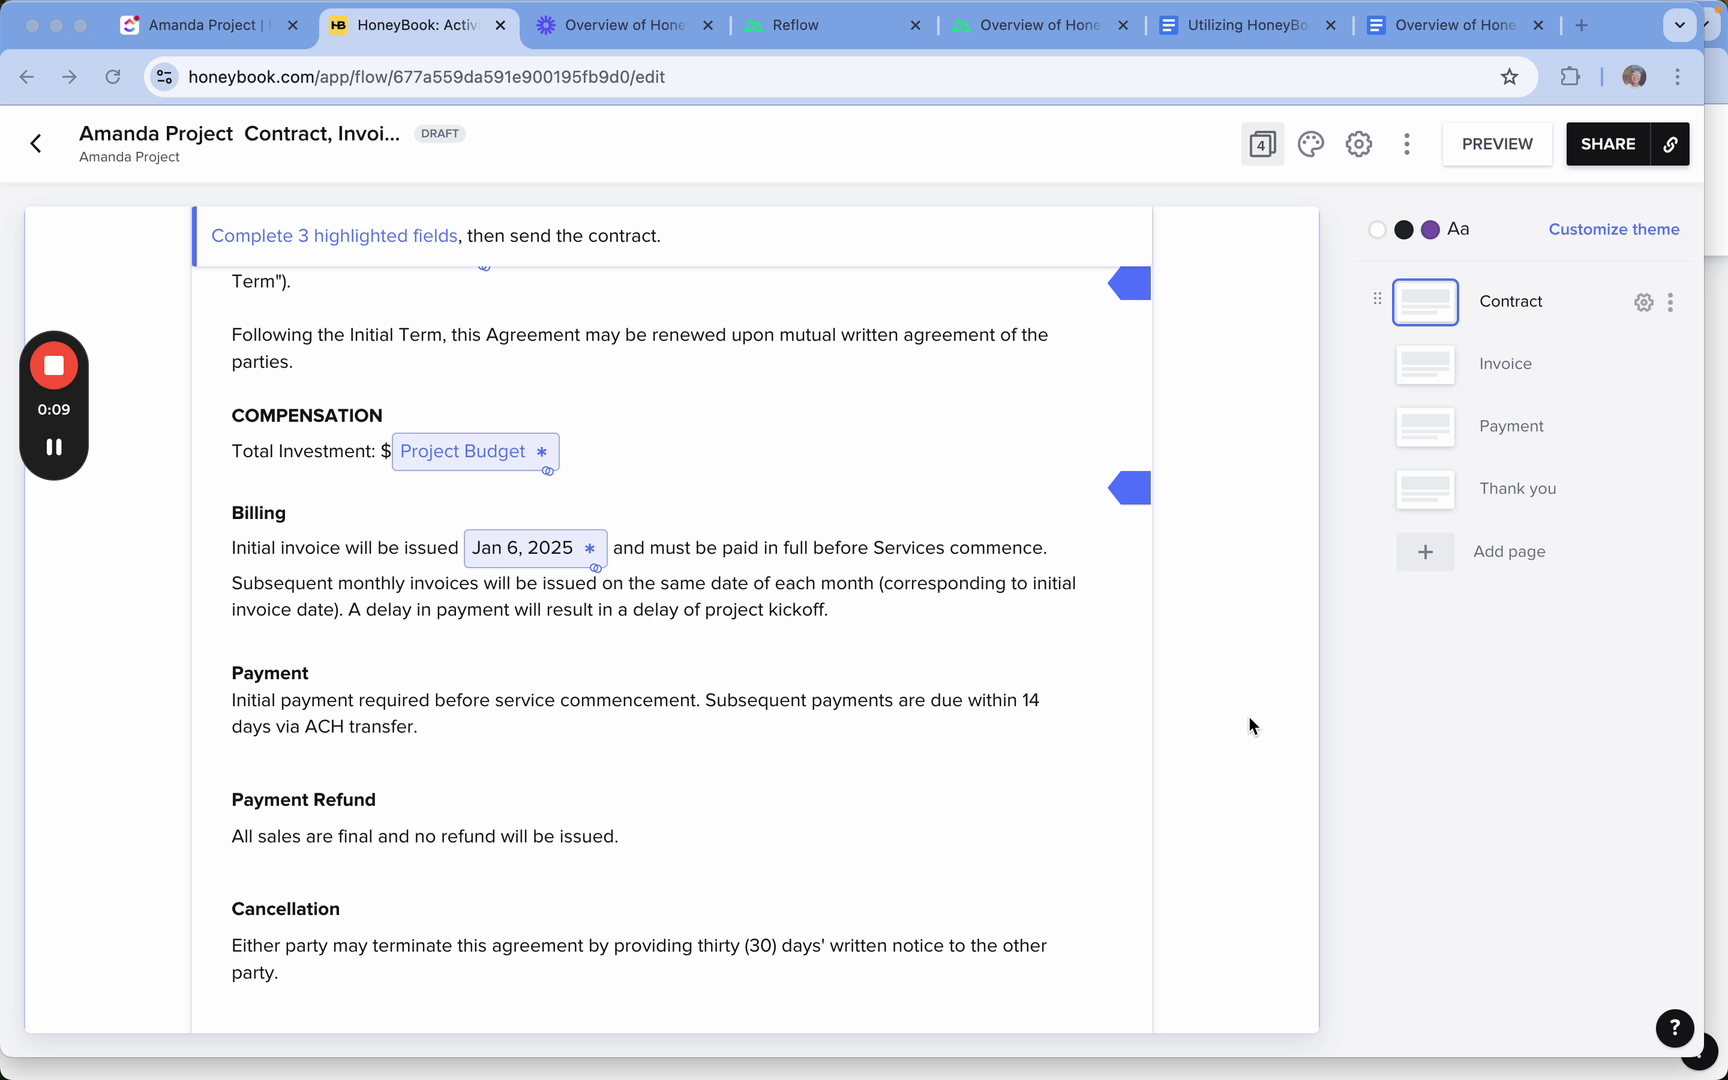
Task: Copy share link via chain icon
Action: click(1670, 144)
